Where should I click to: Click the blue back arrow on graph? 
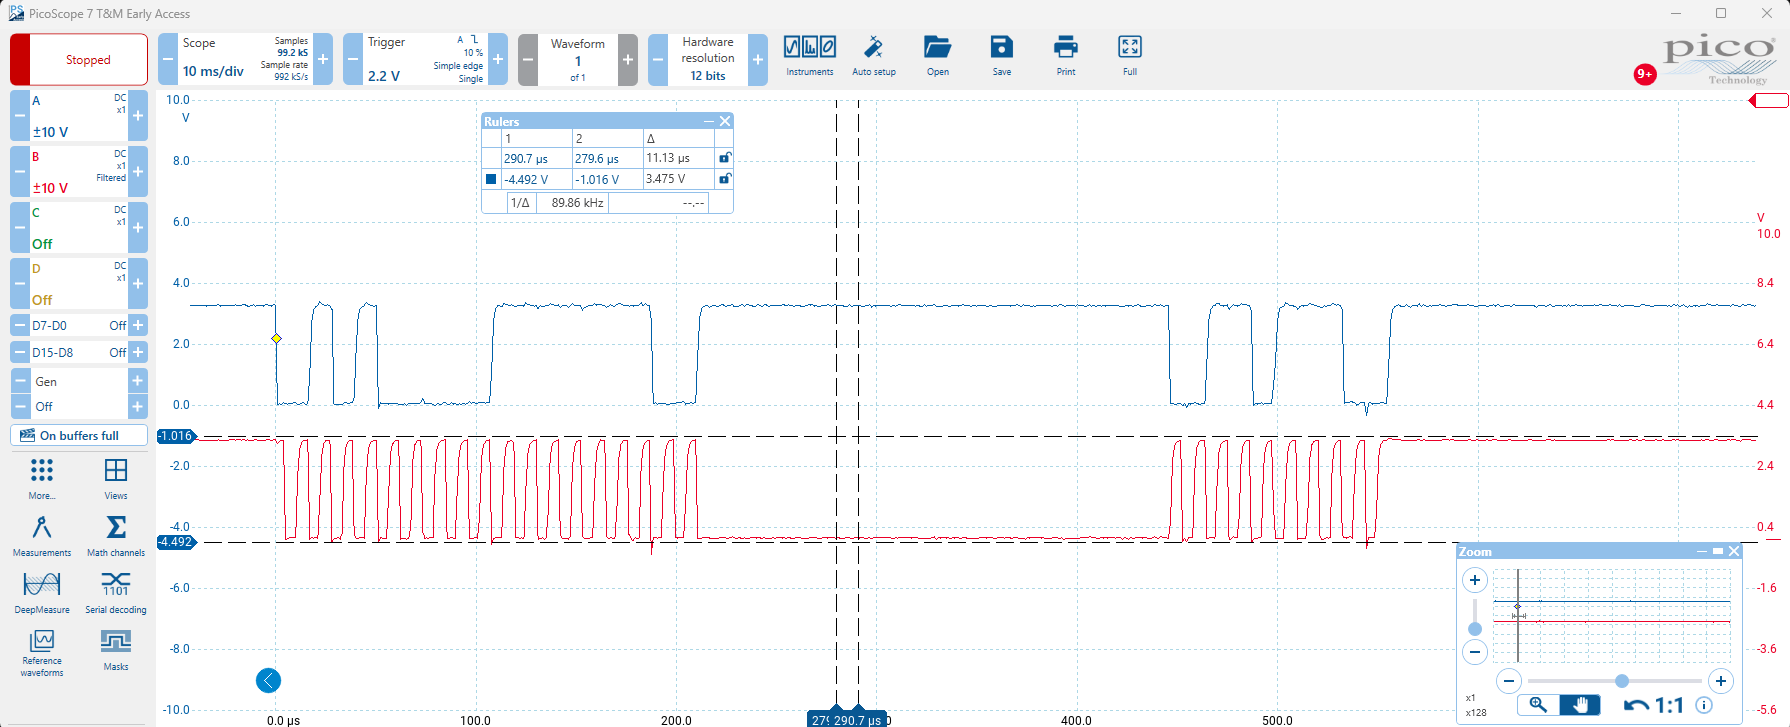[x=268, y=681]
